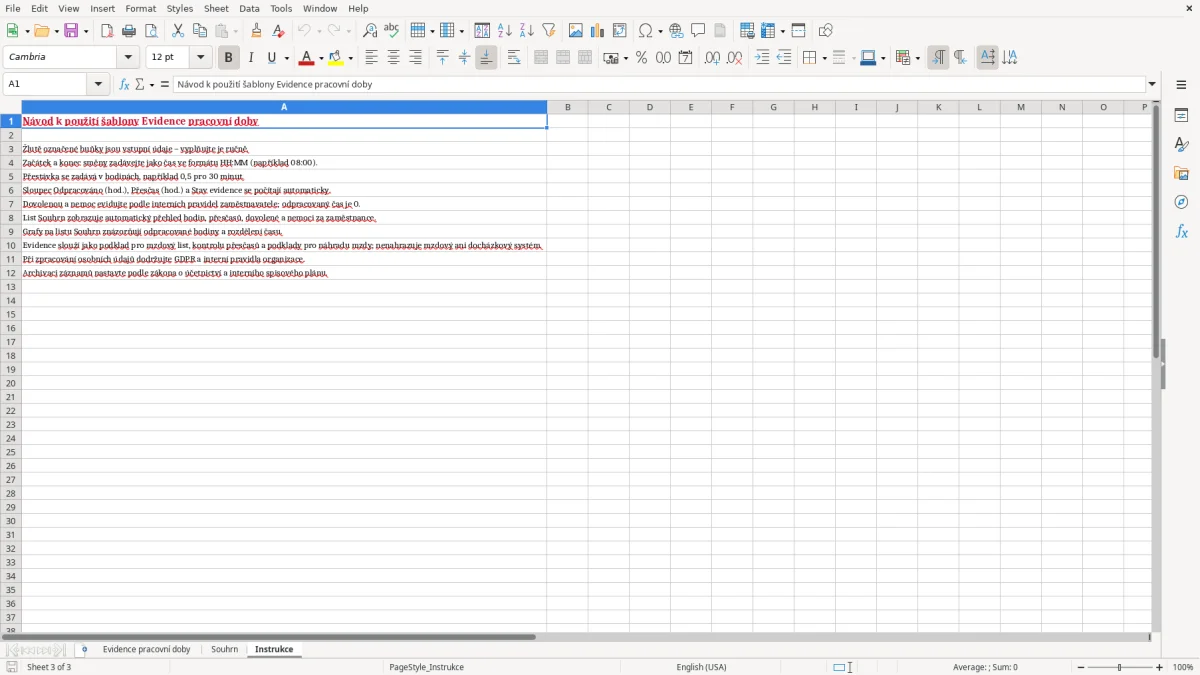Apply the red font color swatch
This screenshot has width=1200, height=675.
click(x=307, y=58)
